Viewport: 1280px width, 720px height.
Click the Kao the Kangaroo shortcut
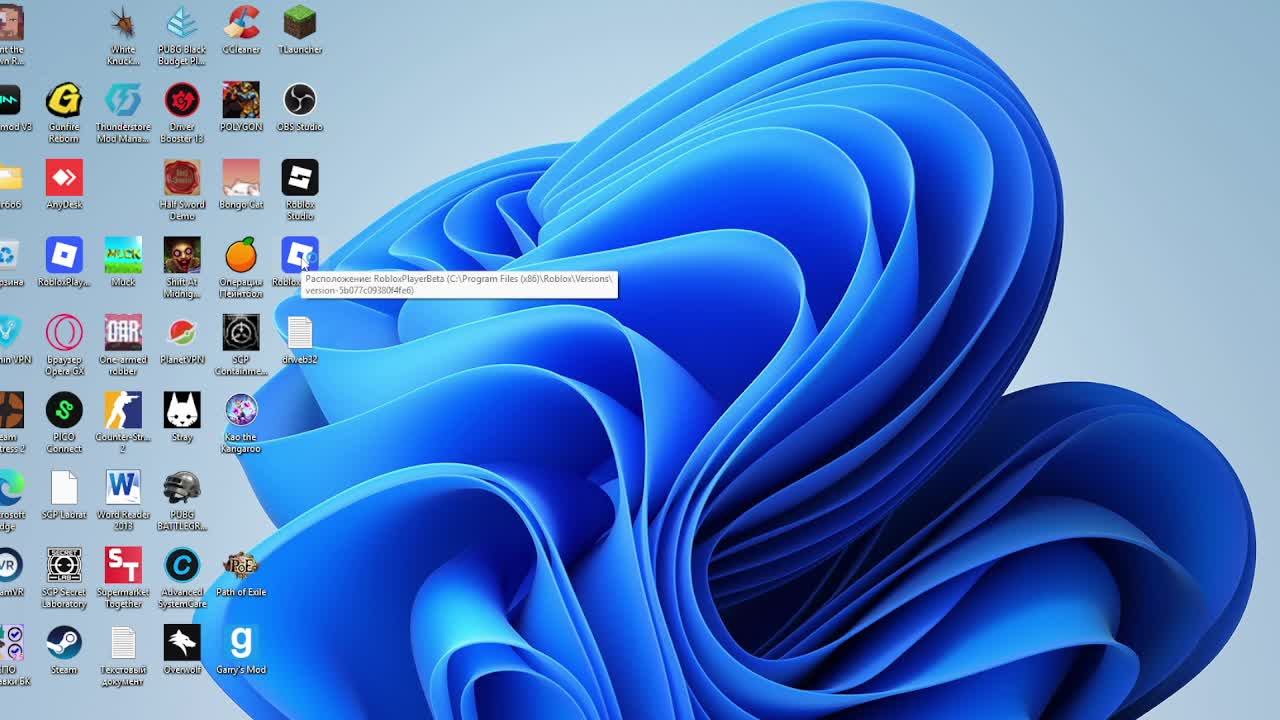[x=241, y=423]
